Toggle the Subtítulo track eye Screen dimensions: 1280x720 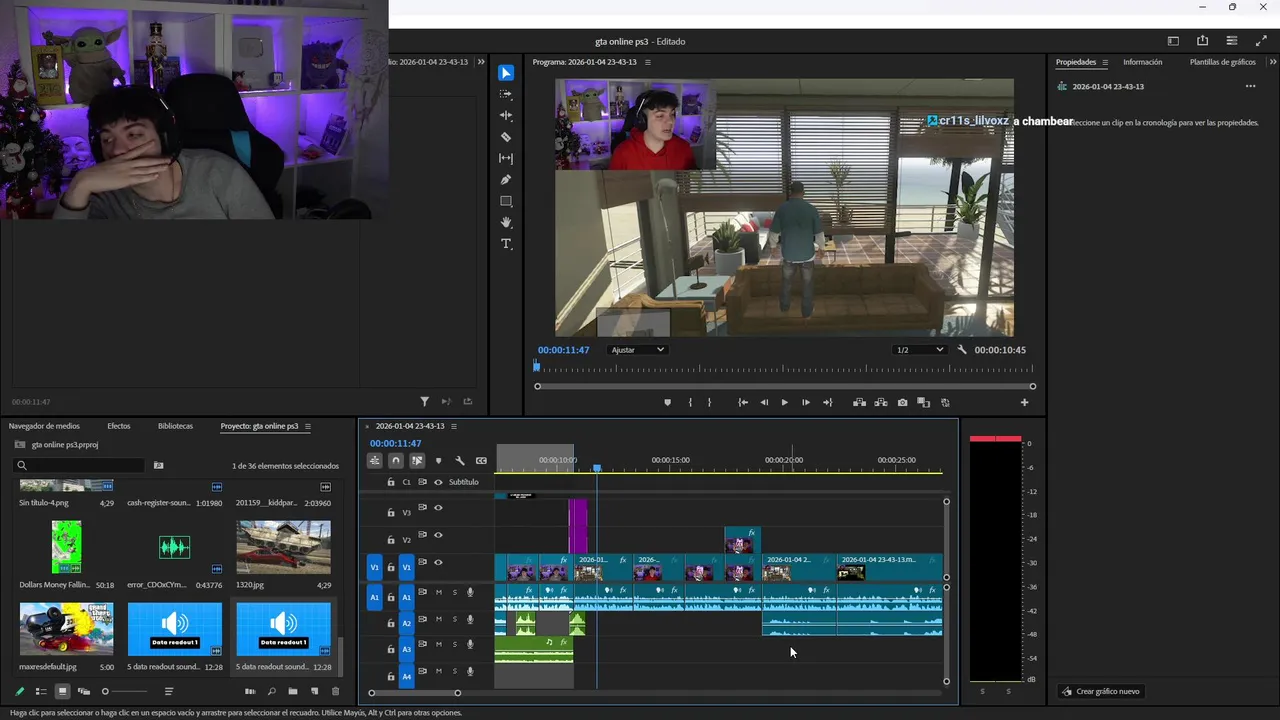438,482
